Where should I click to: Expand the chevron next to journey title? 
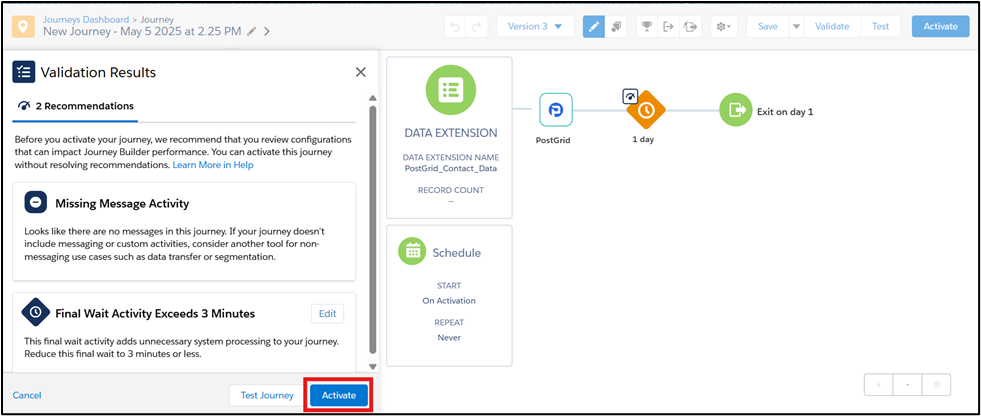[267, 31]
